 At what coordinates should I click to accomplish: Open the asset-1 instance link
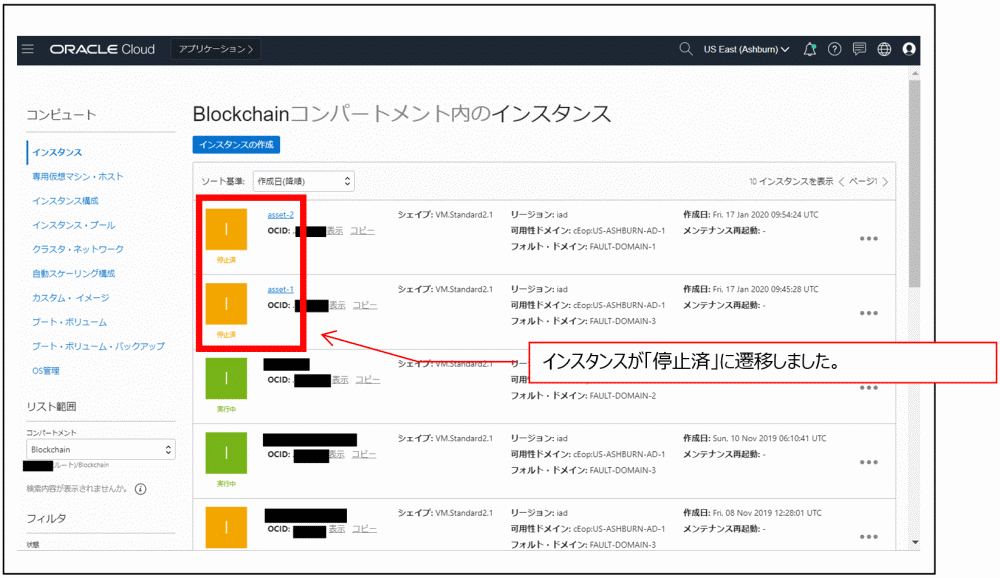pyautogui.click(x=281, y=290)
